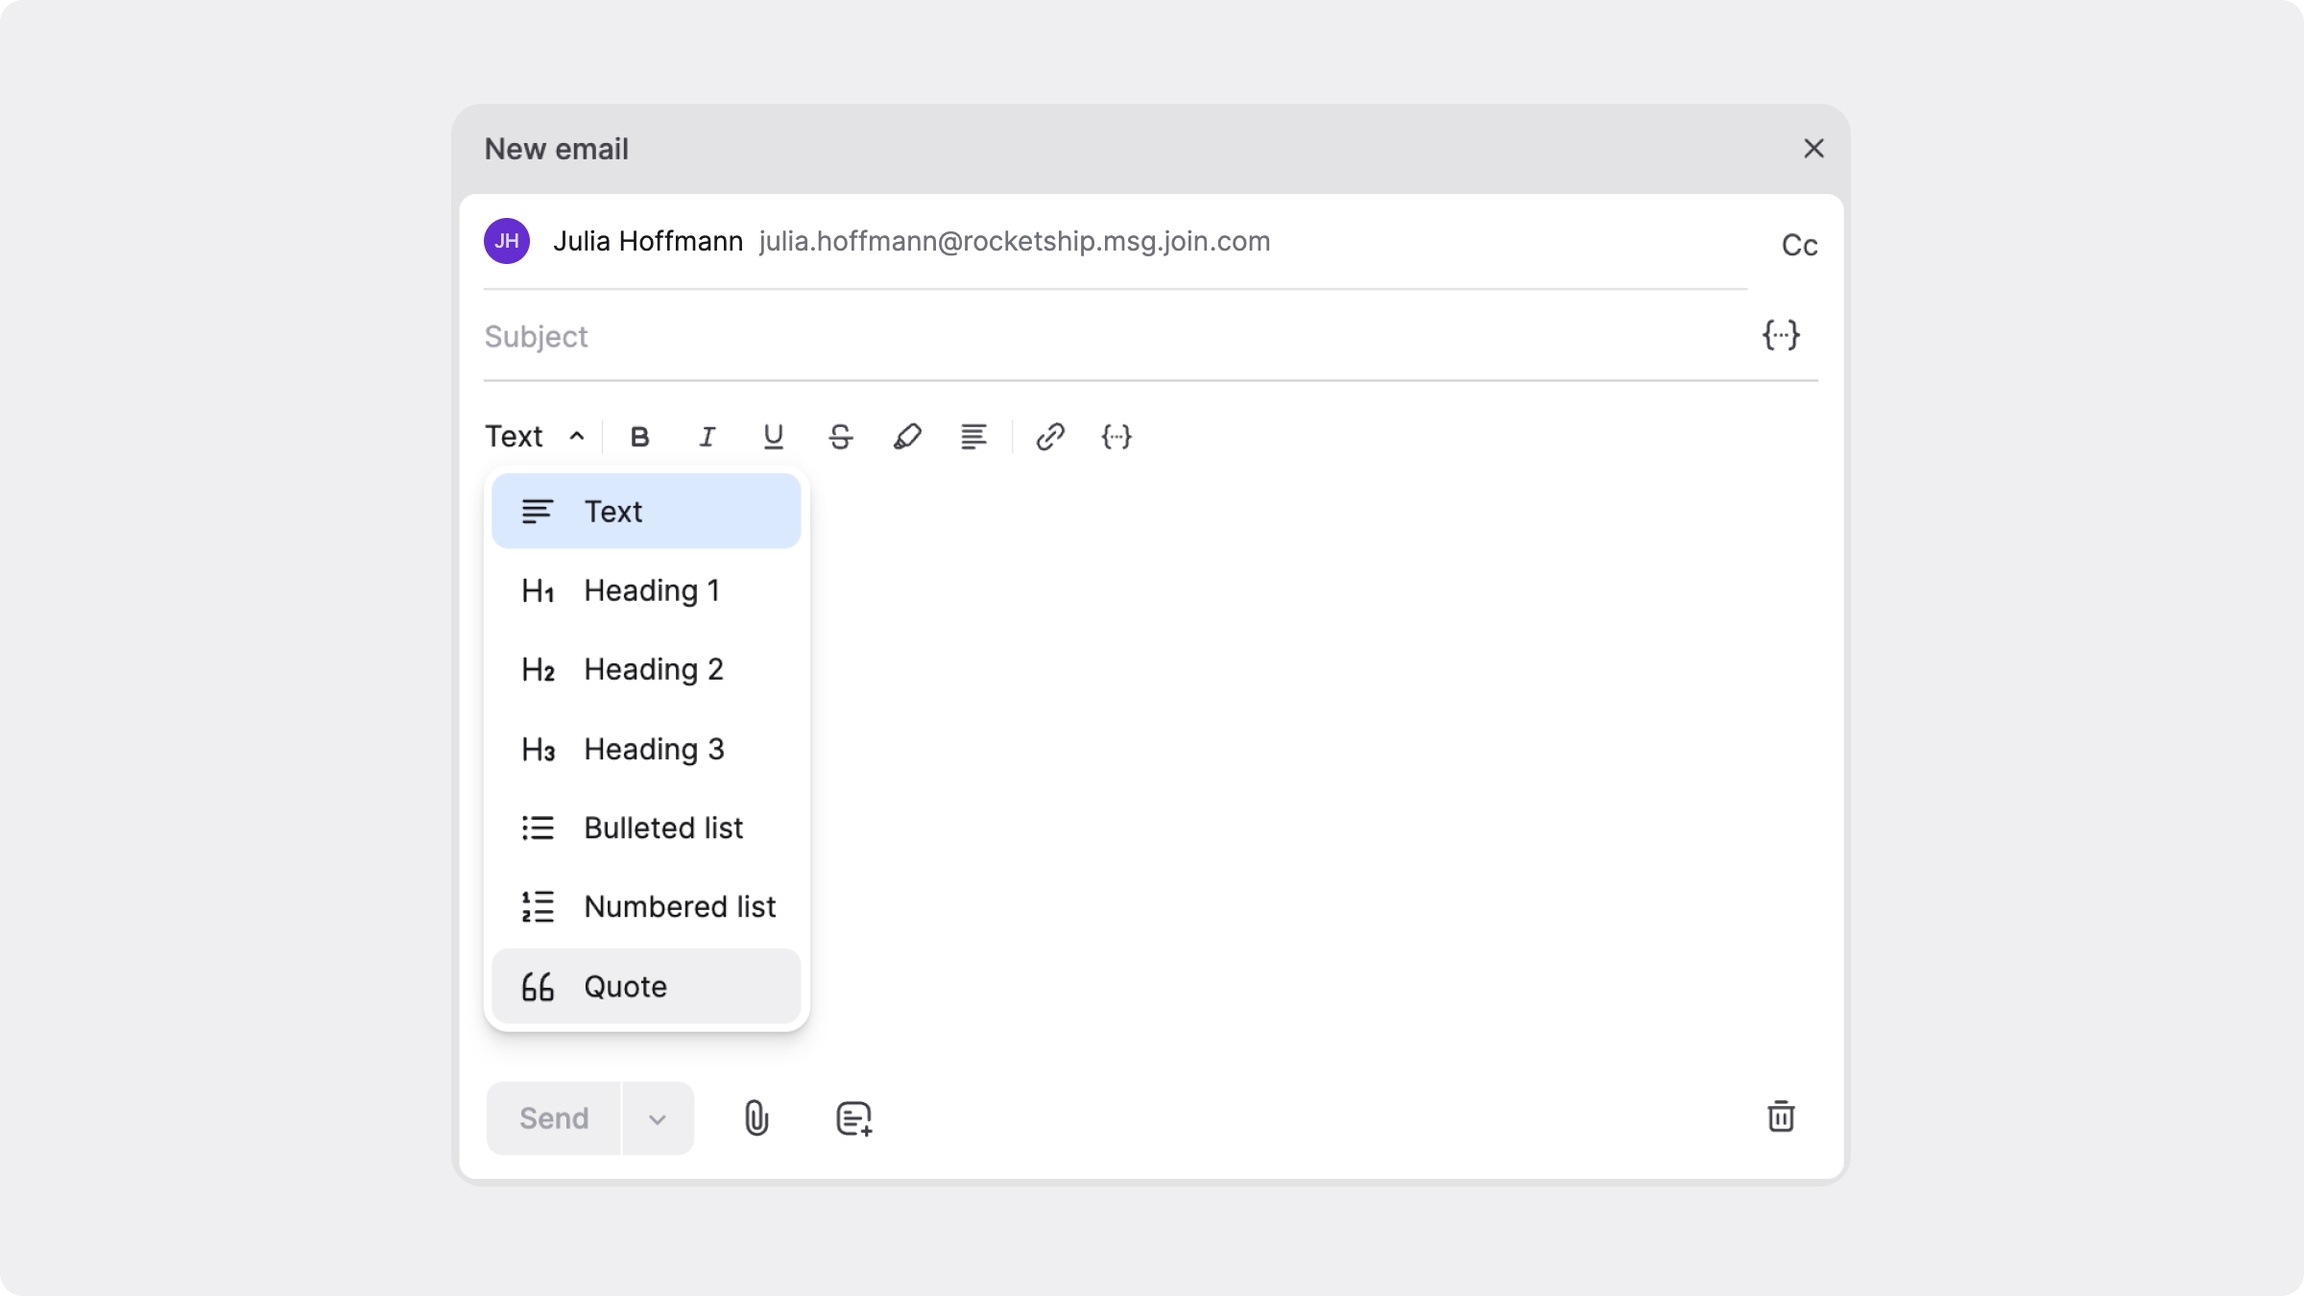The width and height of the screenshot is (2304, 1296).
Task: Toggle bold formatting
Action: [x=640, y=437]
